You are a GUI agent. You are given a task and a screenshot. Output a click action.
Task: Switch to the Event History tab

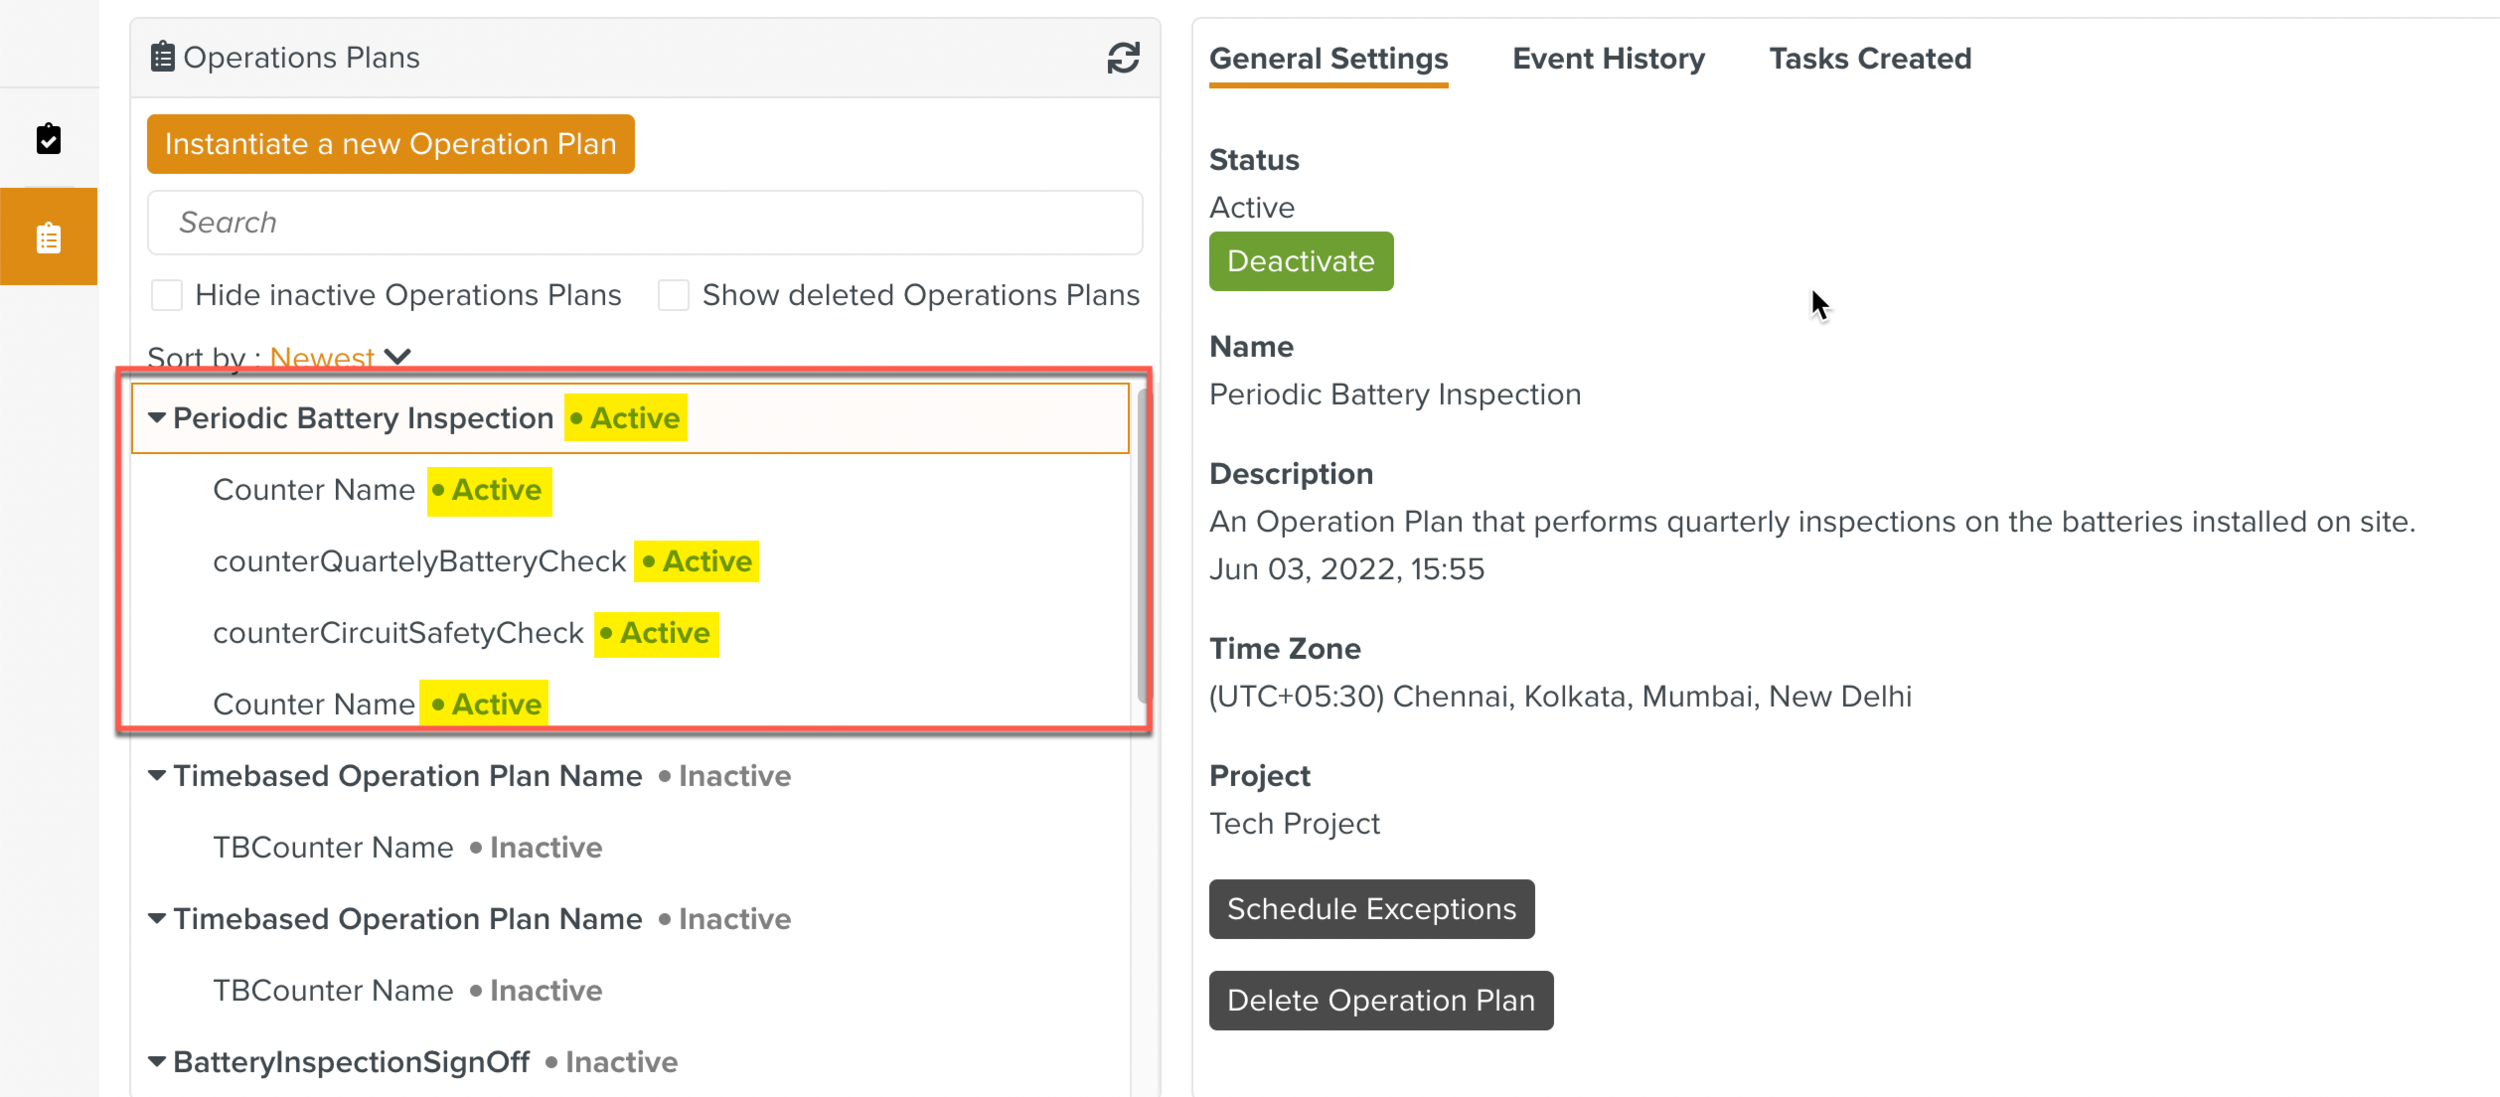pyautogui.click(x=1608, y=59)
